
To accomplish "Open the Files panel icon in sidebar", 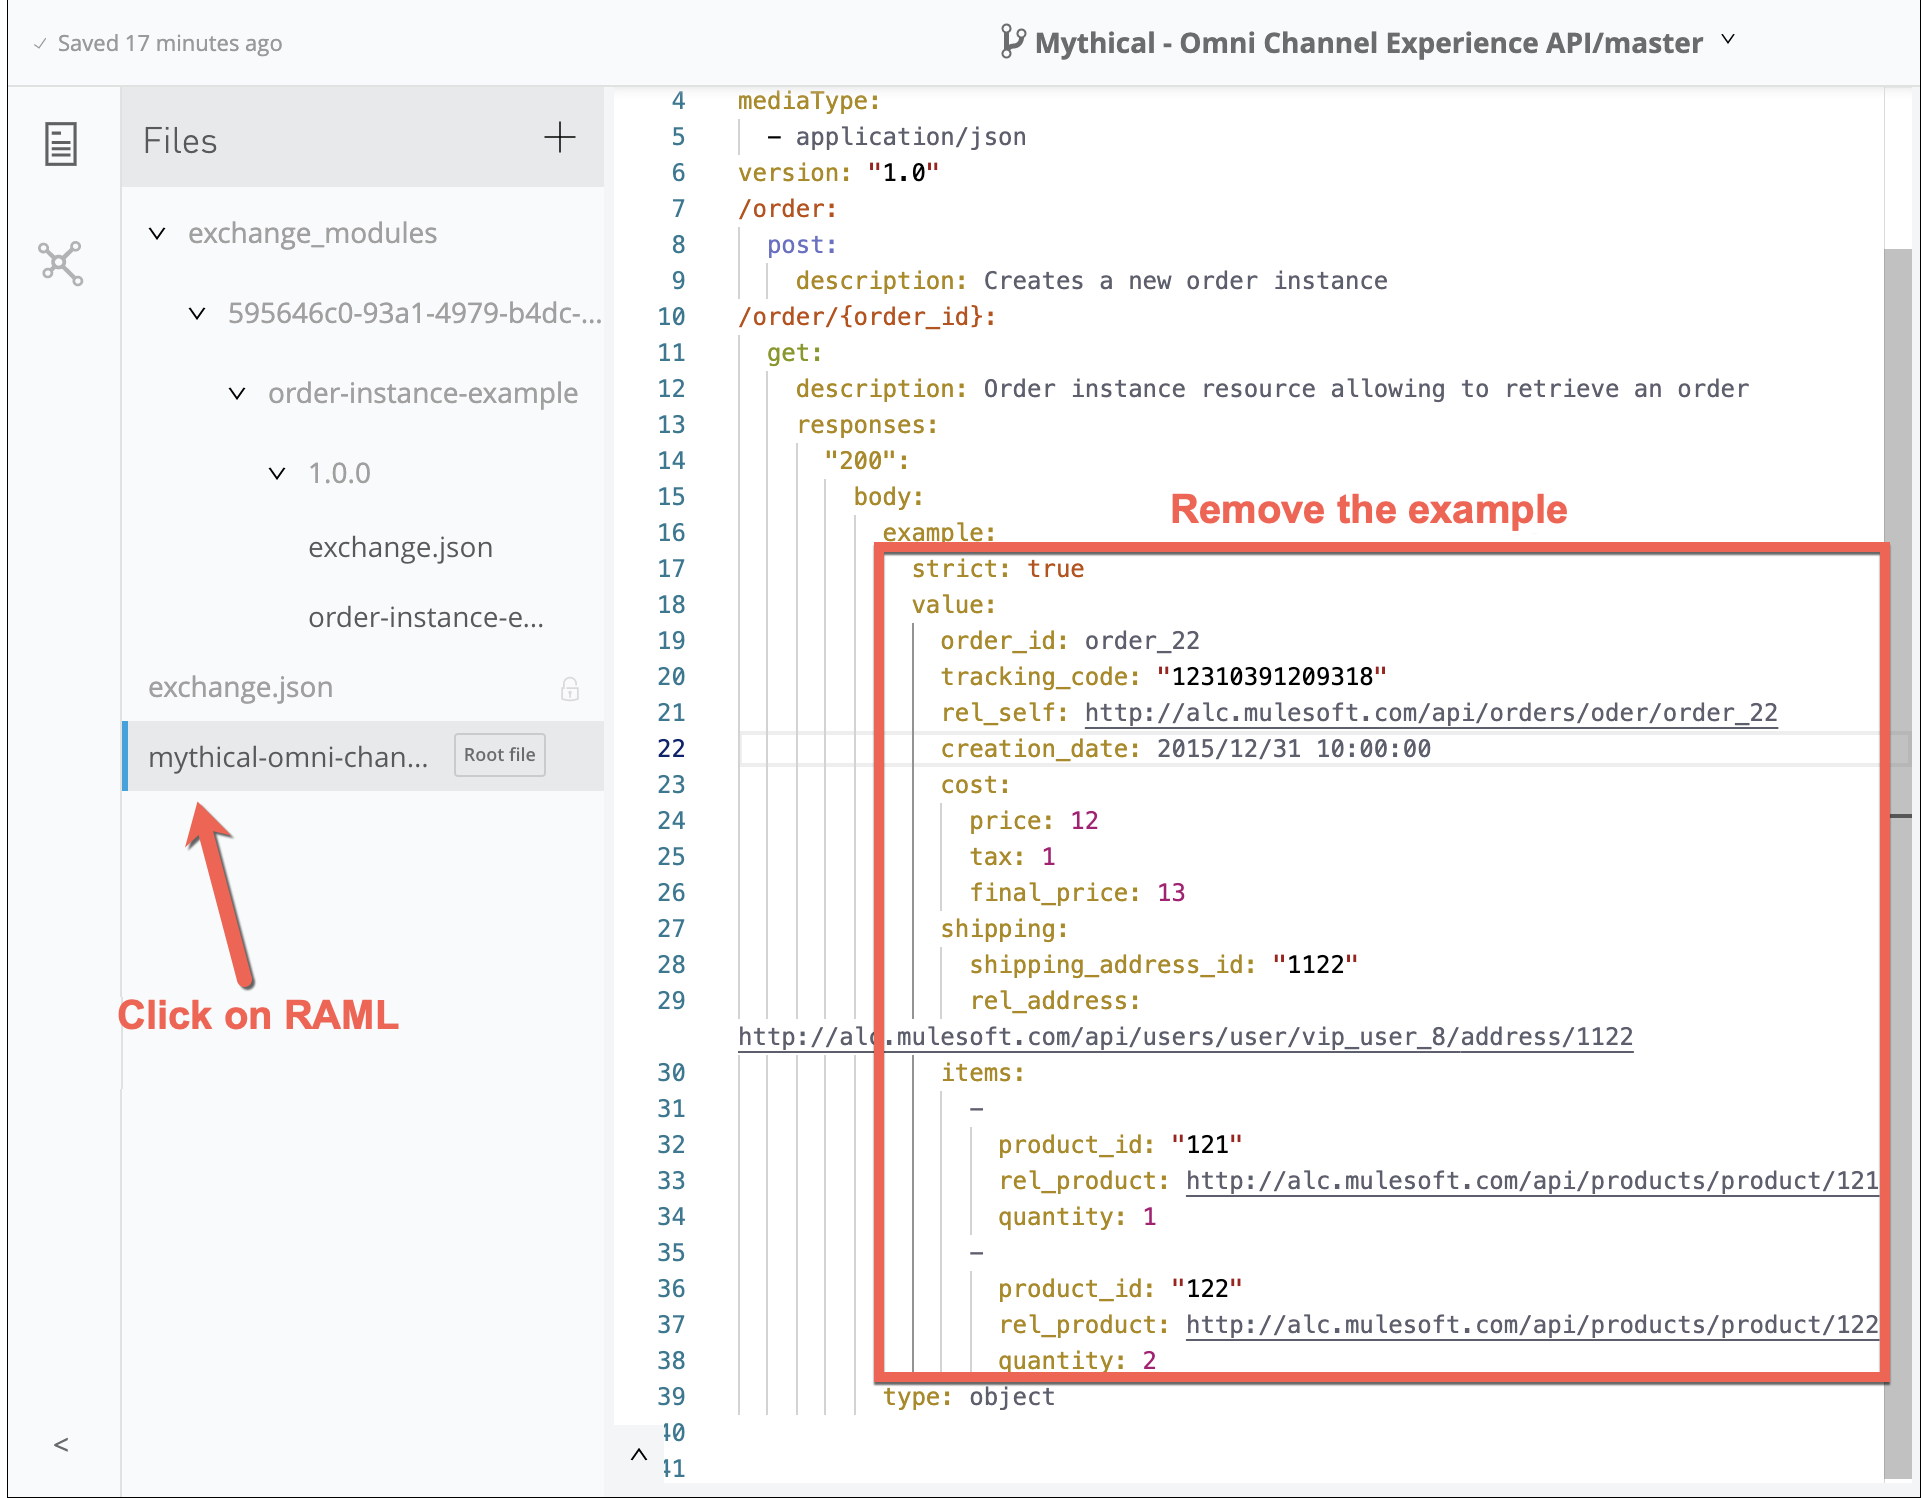I will pos(61,144).
